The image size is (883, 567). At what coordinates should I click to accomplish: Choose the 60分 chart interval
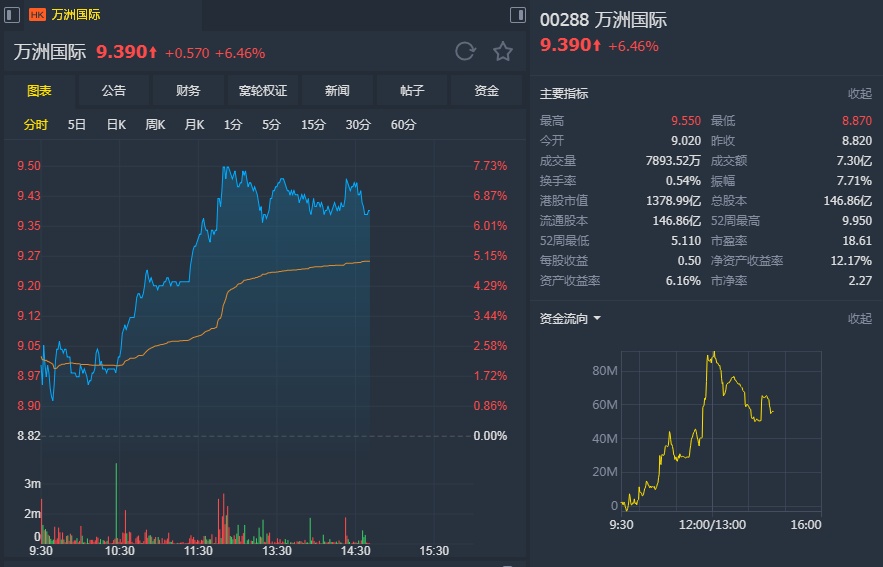(404, 125)
